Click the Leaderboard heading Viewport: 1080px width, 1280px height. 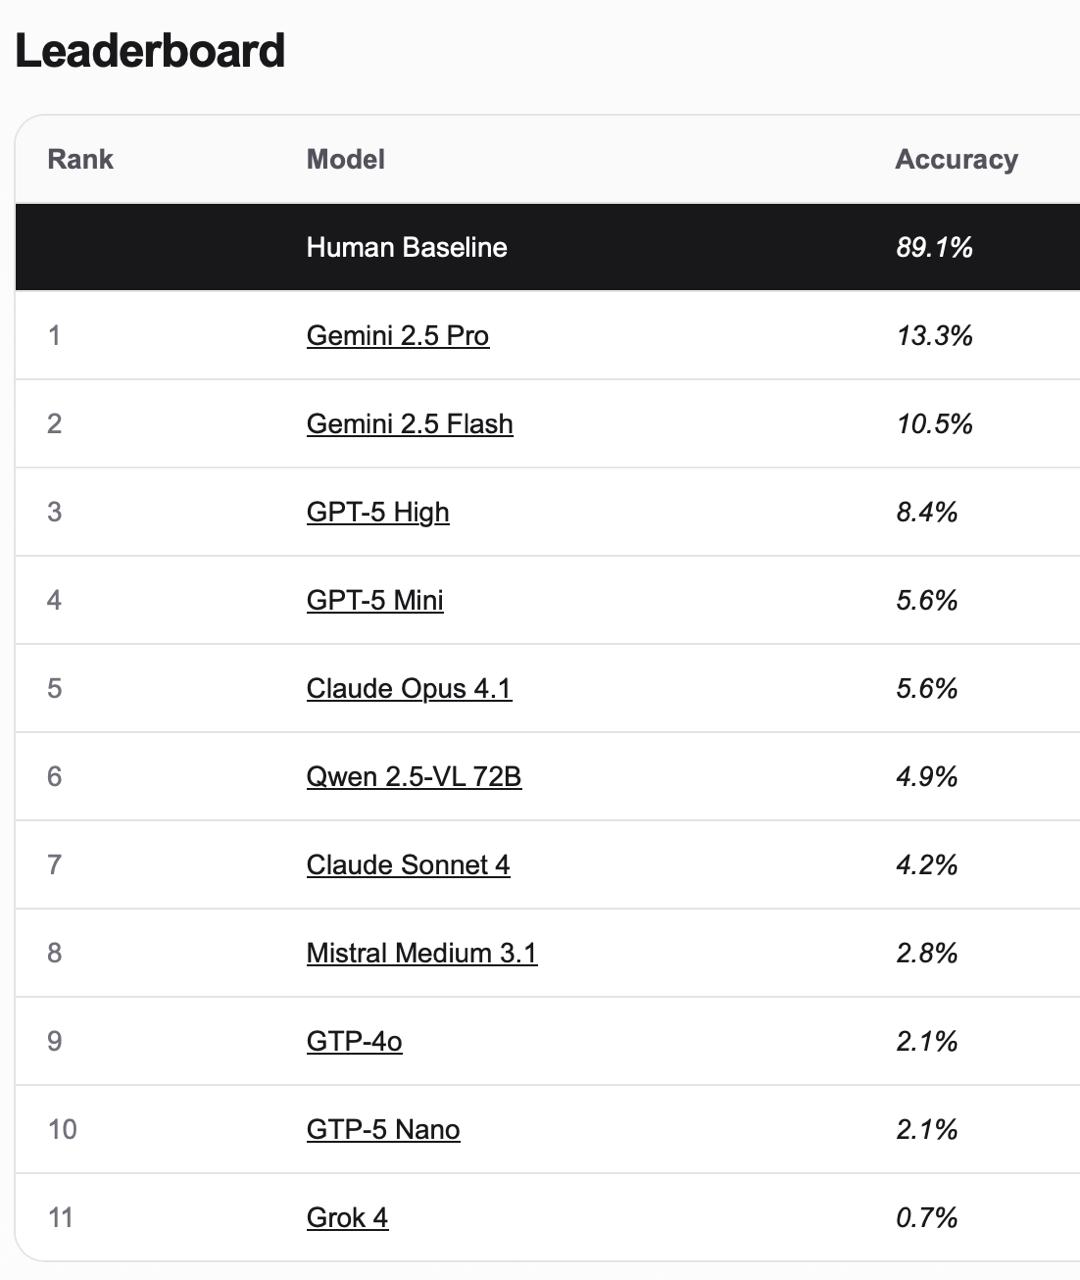click(150, 51)
